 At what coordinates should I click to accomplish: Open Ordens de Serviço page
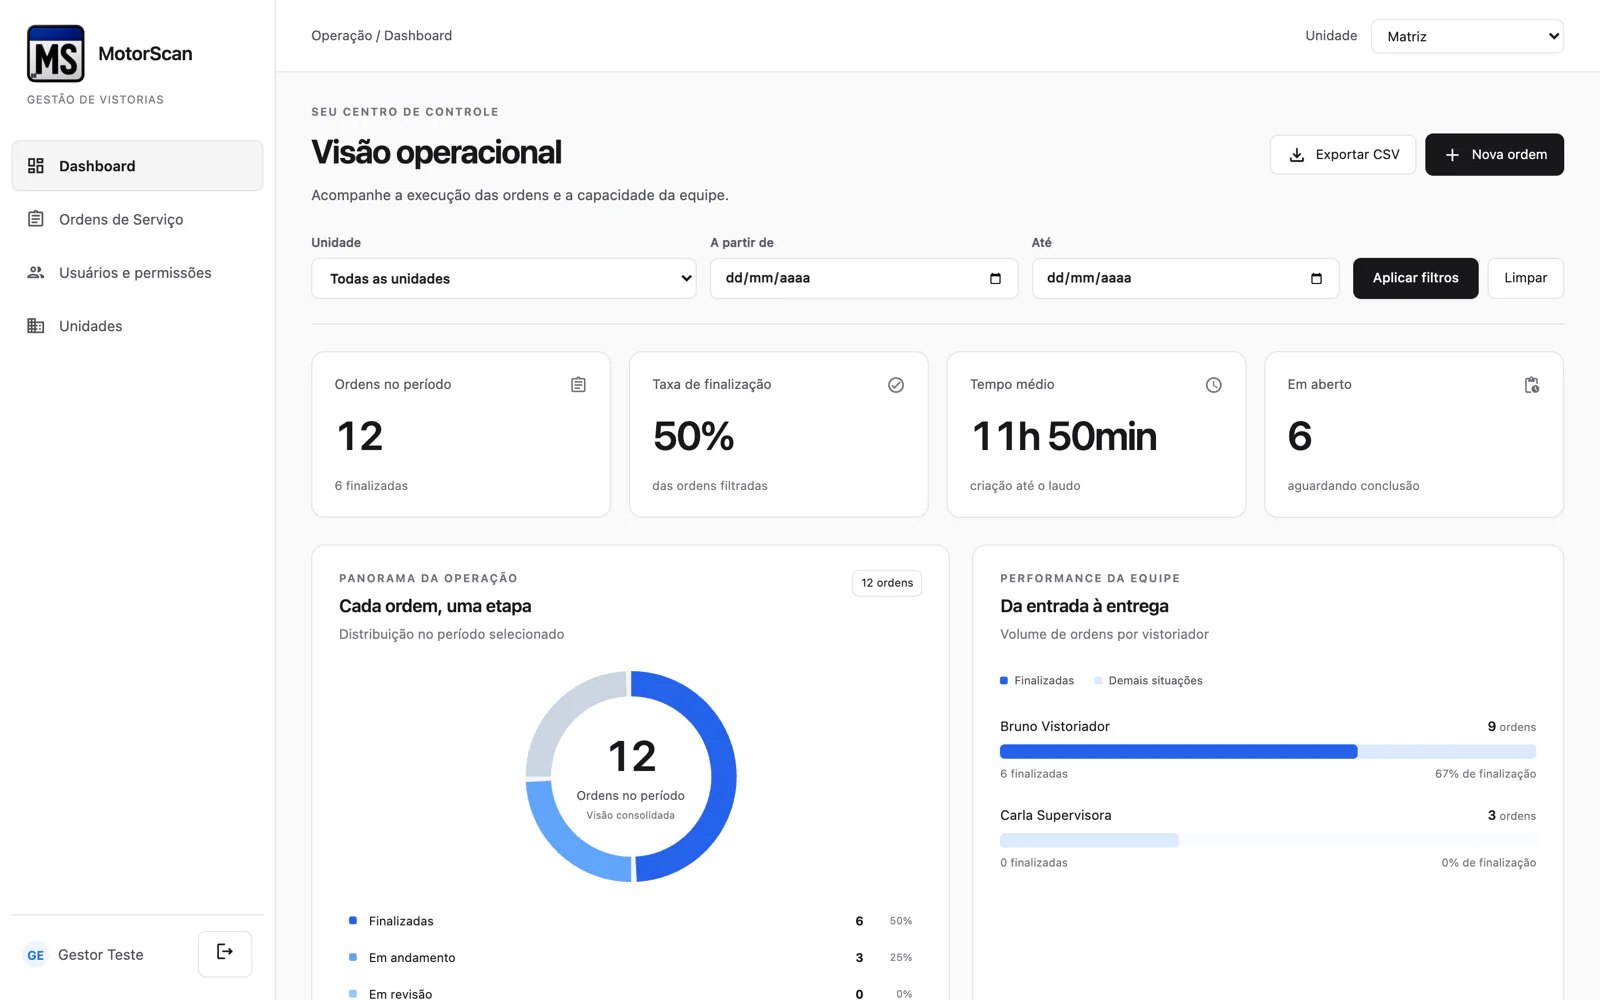tap(137, 219)
